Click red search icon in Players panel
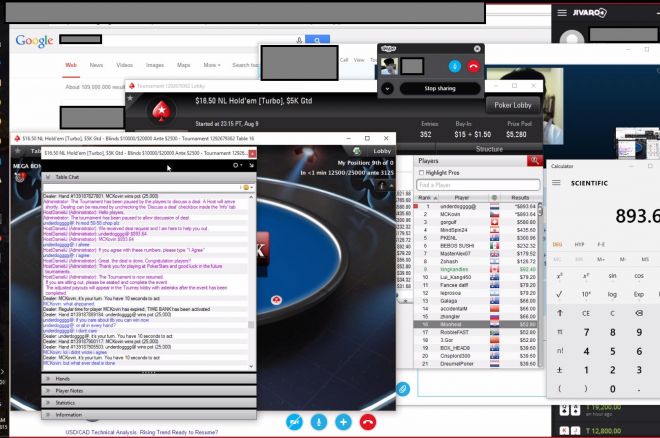Image resolution: width=660 pixels, height=438 pixels. pos(534,160)
